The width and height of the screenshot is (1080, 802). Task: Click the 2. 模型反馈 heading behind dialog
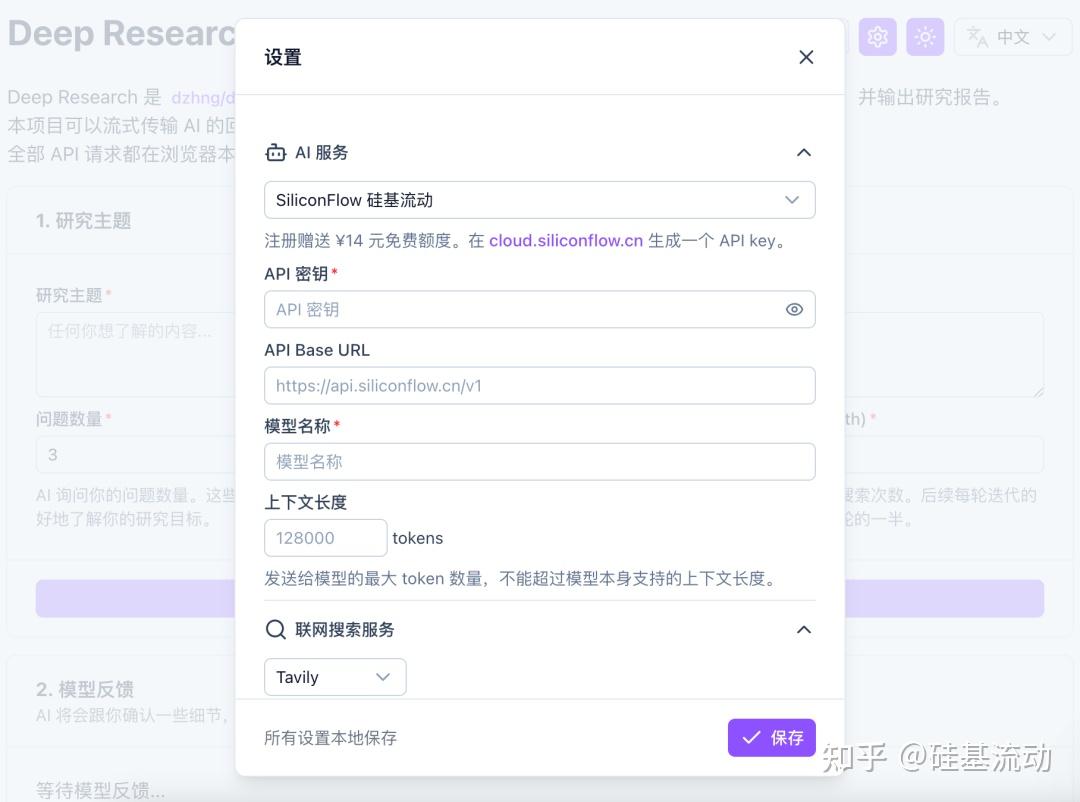click(x=85, y=689)
